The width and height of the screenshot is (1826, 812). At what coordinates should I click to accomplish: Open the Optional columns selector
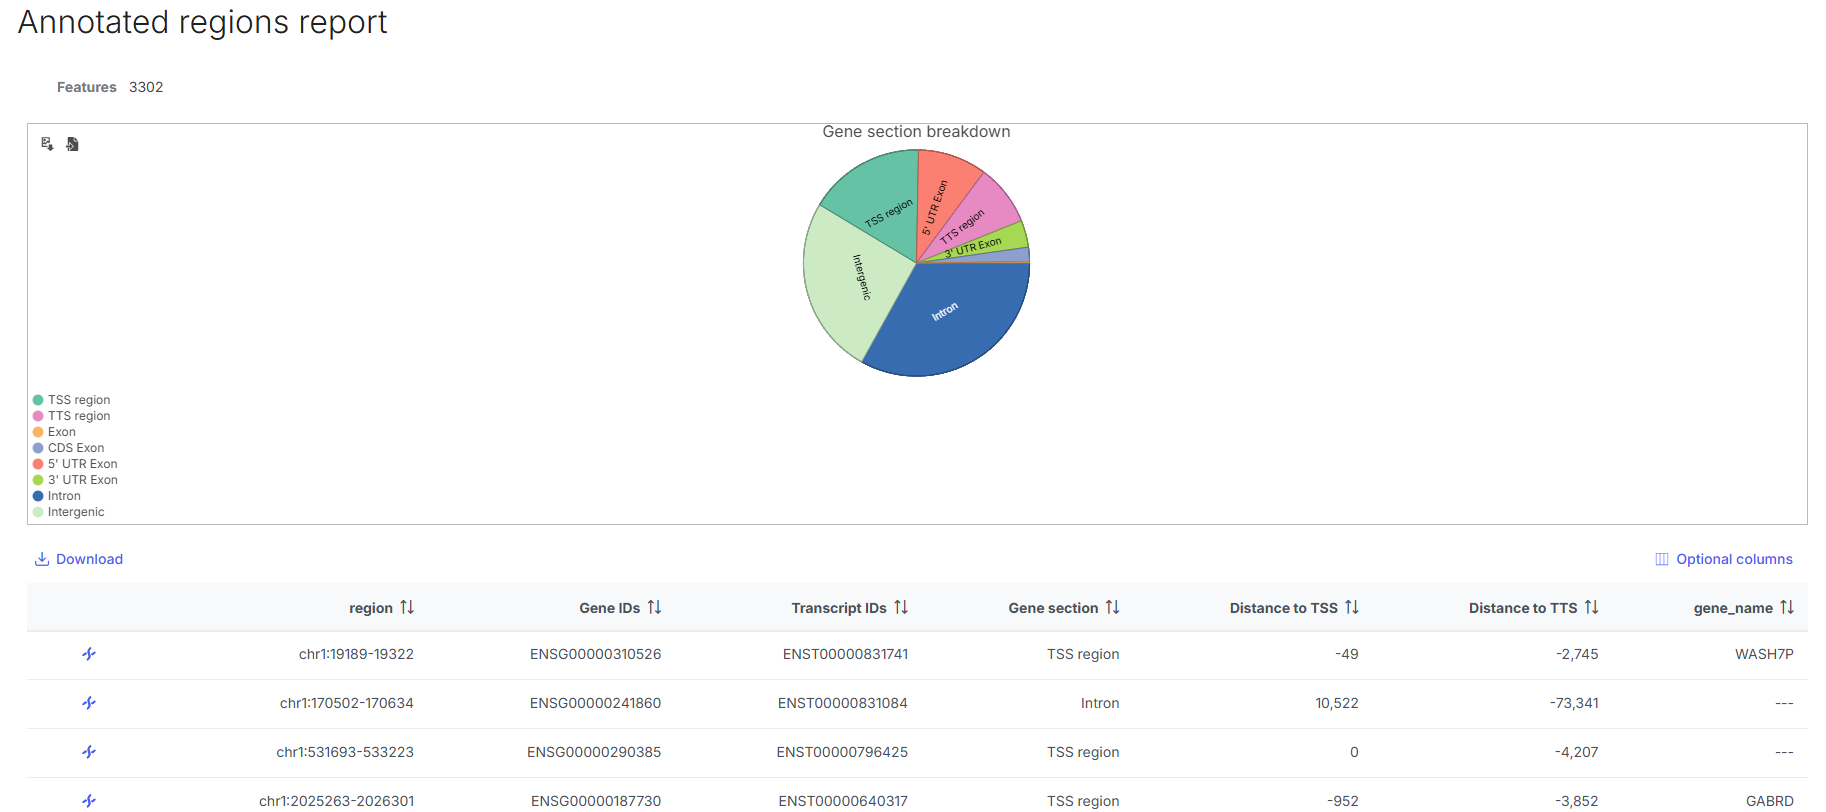pyautogui.click(x=1723, y=559)
